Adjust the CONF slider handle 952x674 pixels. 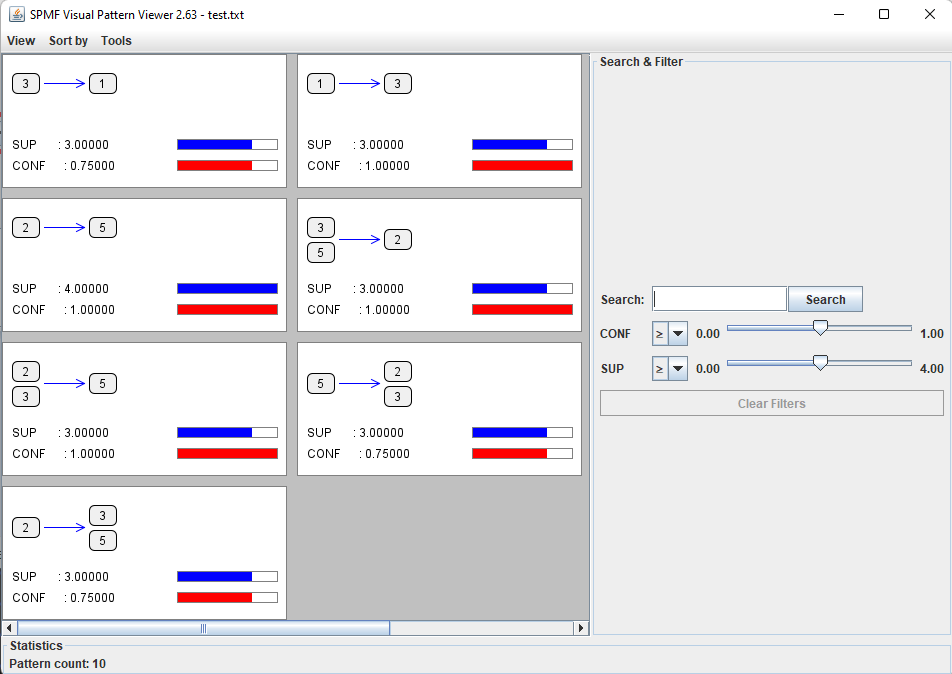pyautogui.click(x=820, y=328)
